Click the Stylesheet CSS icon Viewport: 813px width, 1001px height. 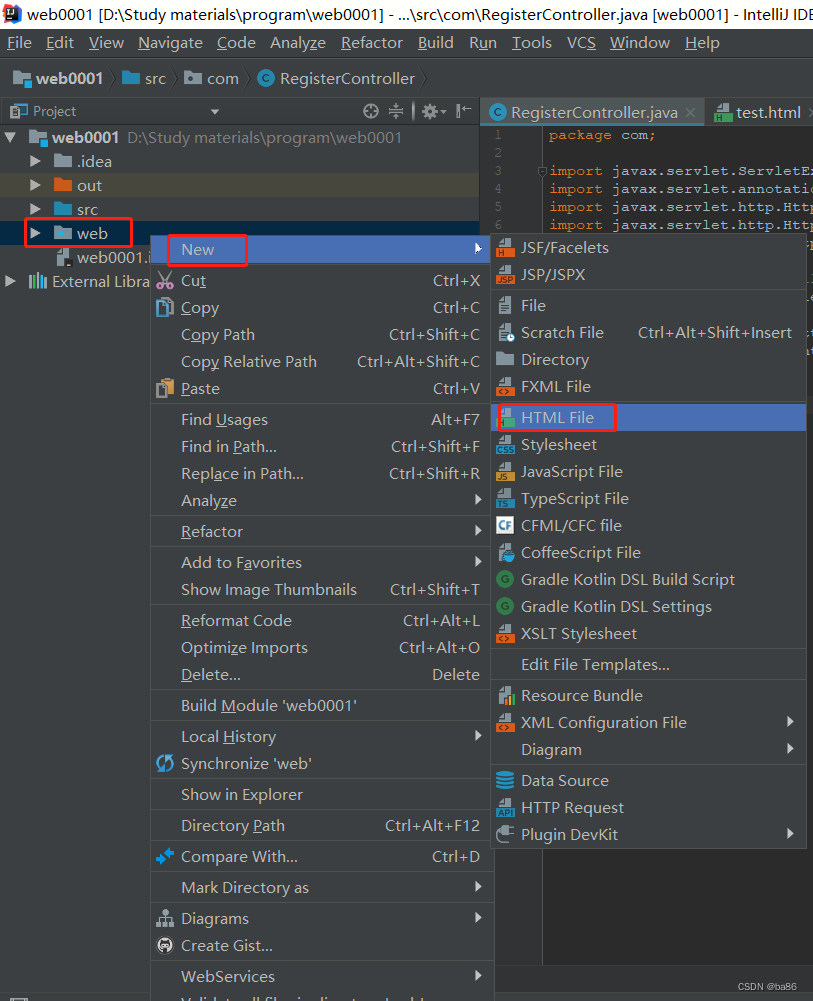[x=505, y=445]
